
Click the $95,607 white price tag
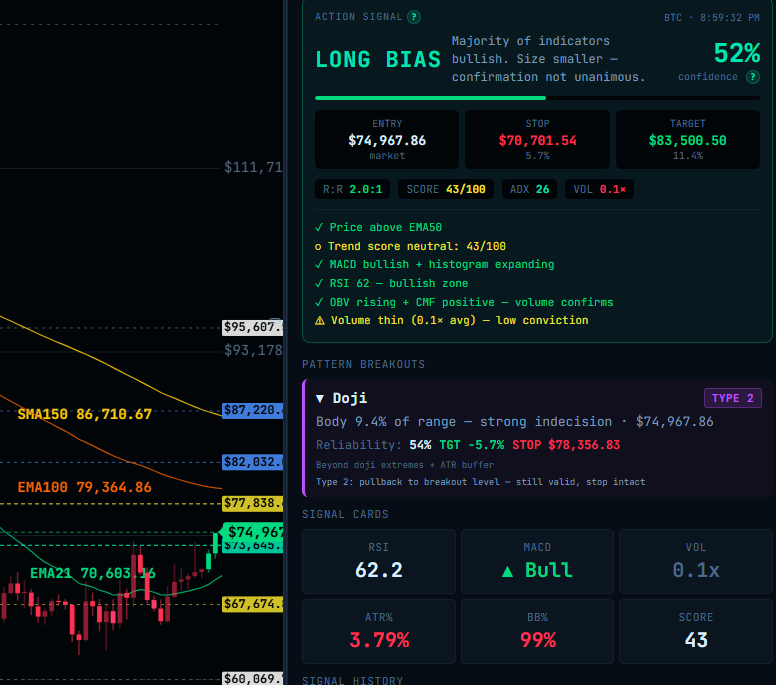coord(252,327)
